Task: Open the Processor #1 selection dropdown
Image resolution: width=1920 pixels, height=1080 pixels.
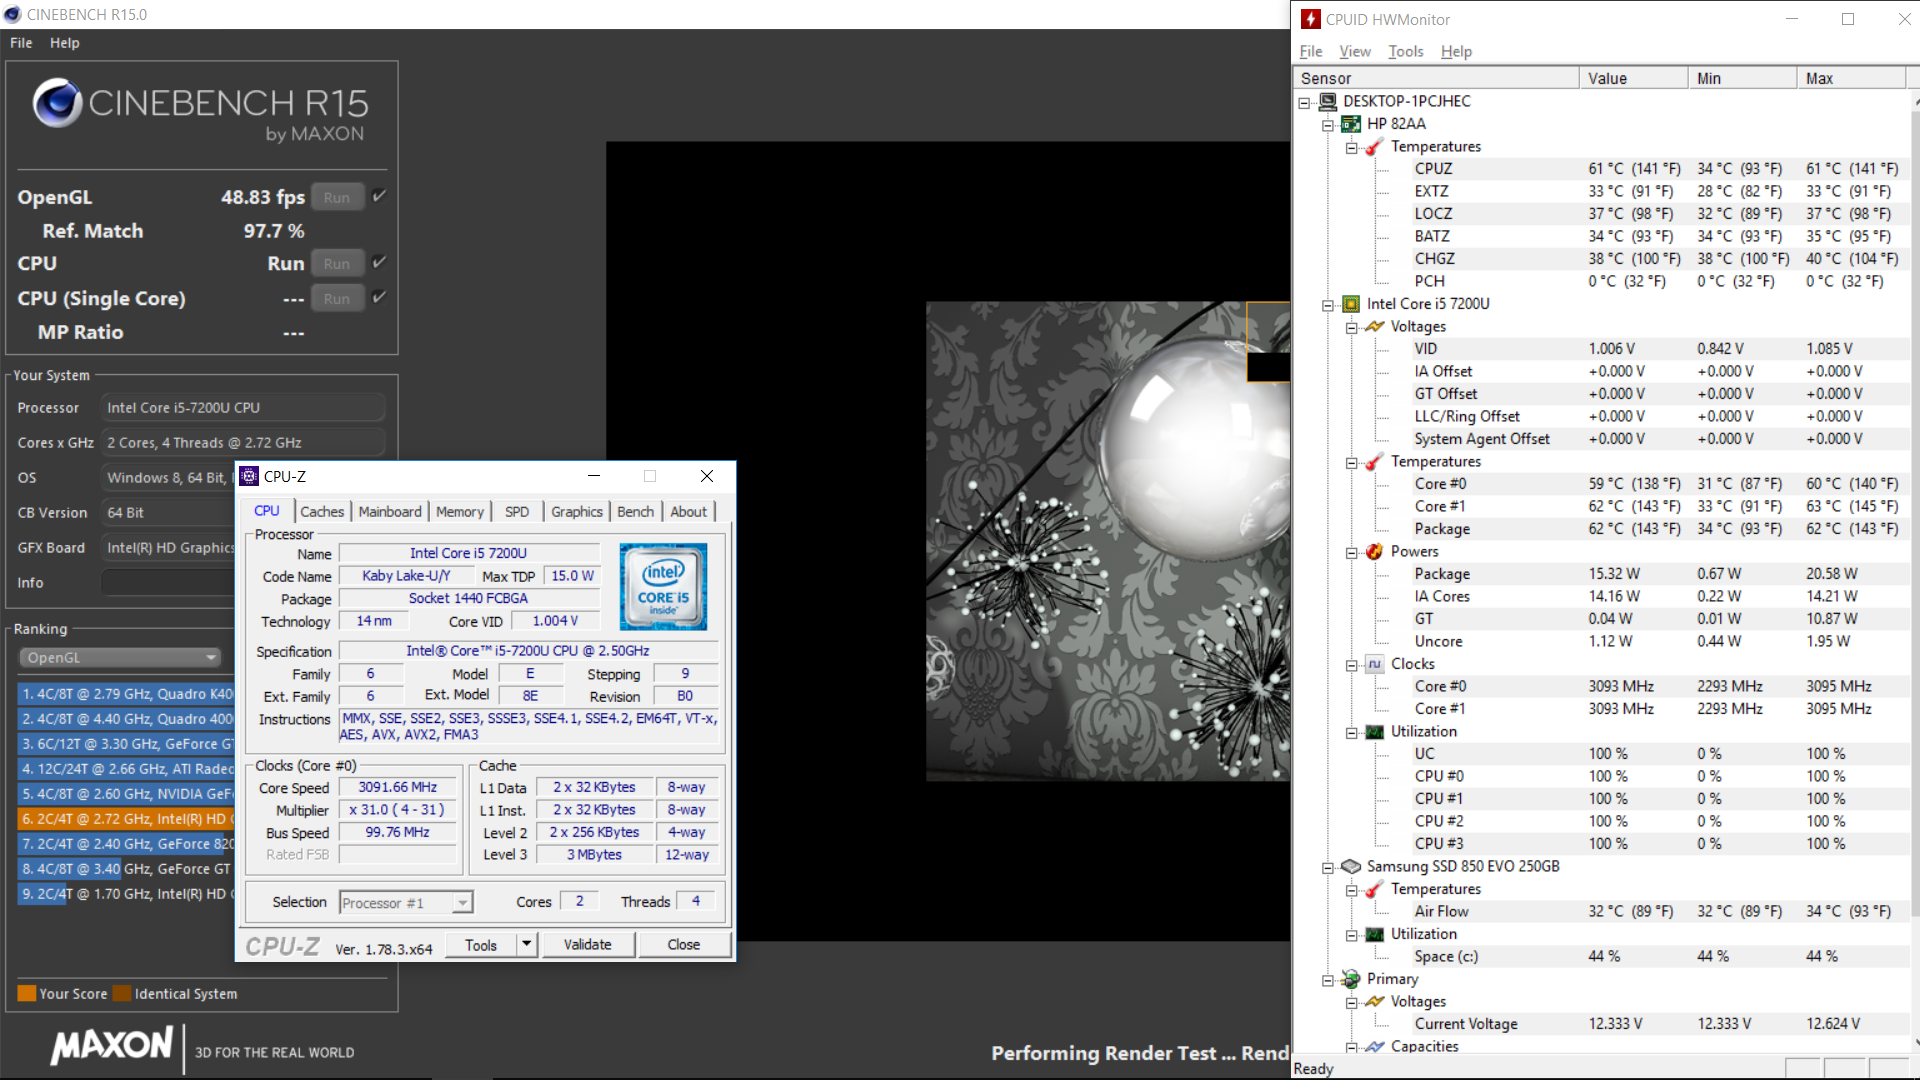Action: pos(462,903)
